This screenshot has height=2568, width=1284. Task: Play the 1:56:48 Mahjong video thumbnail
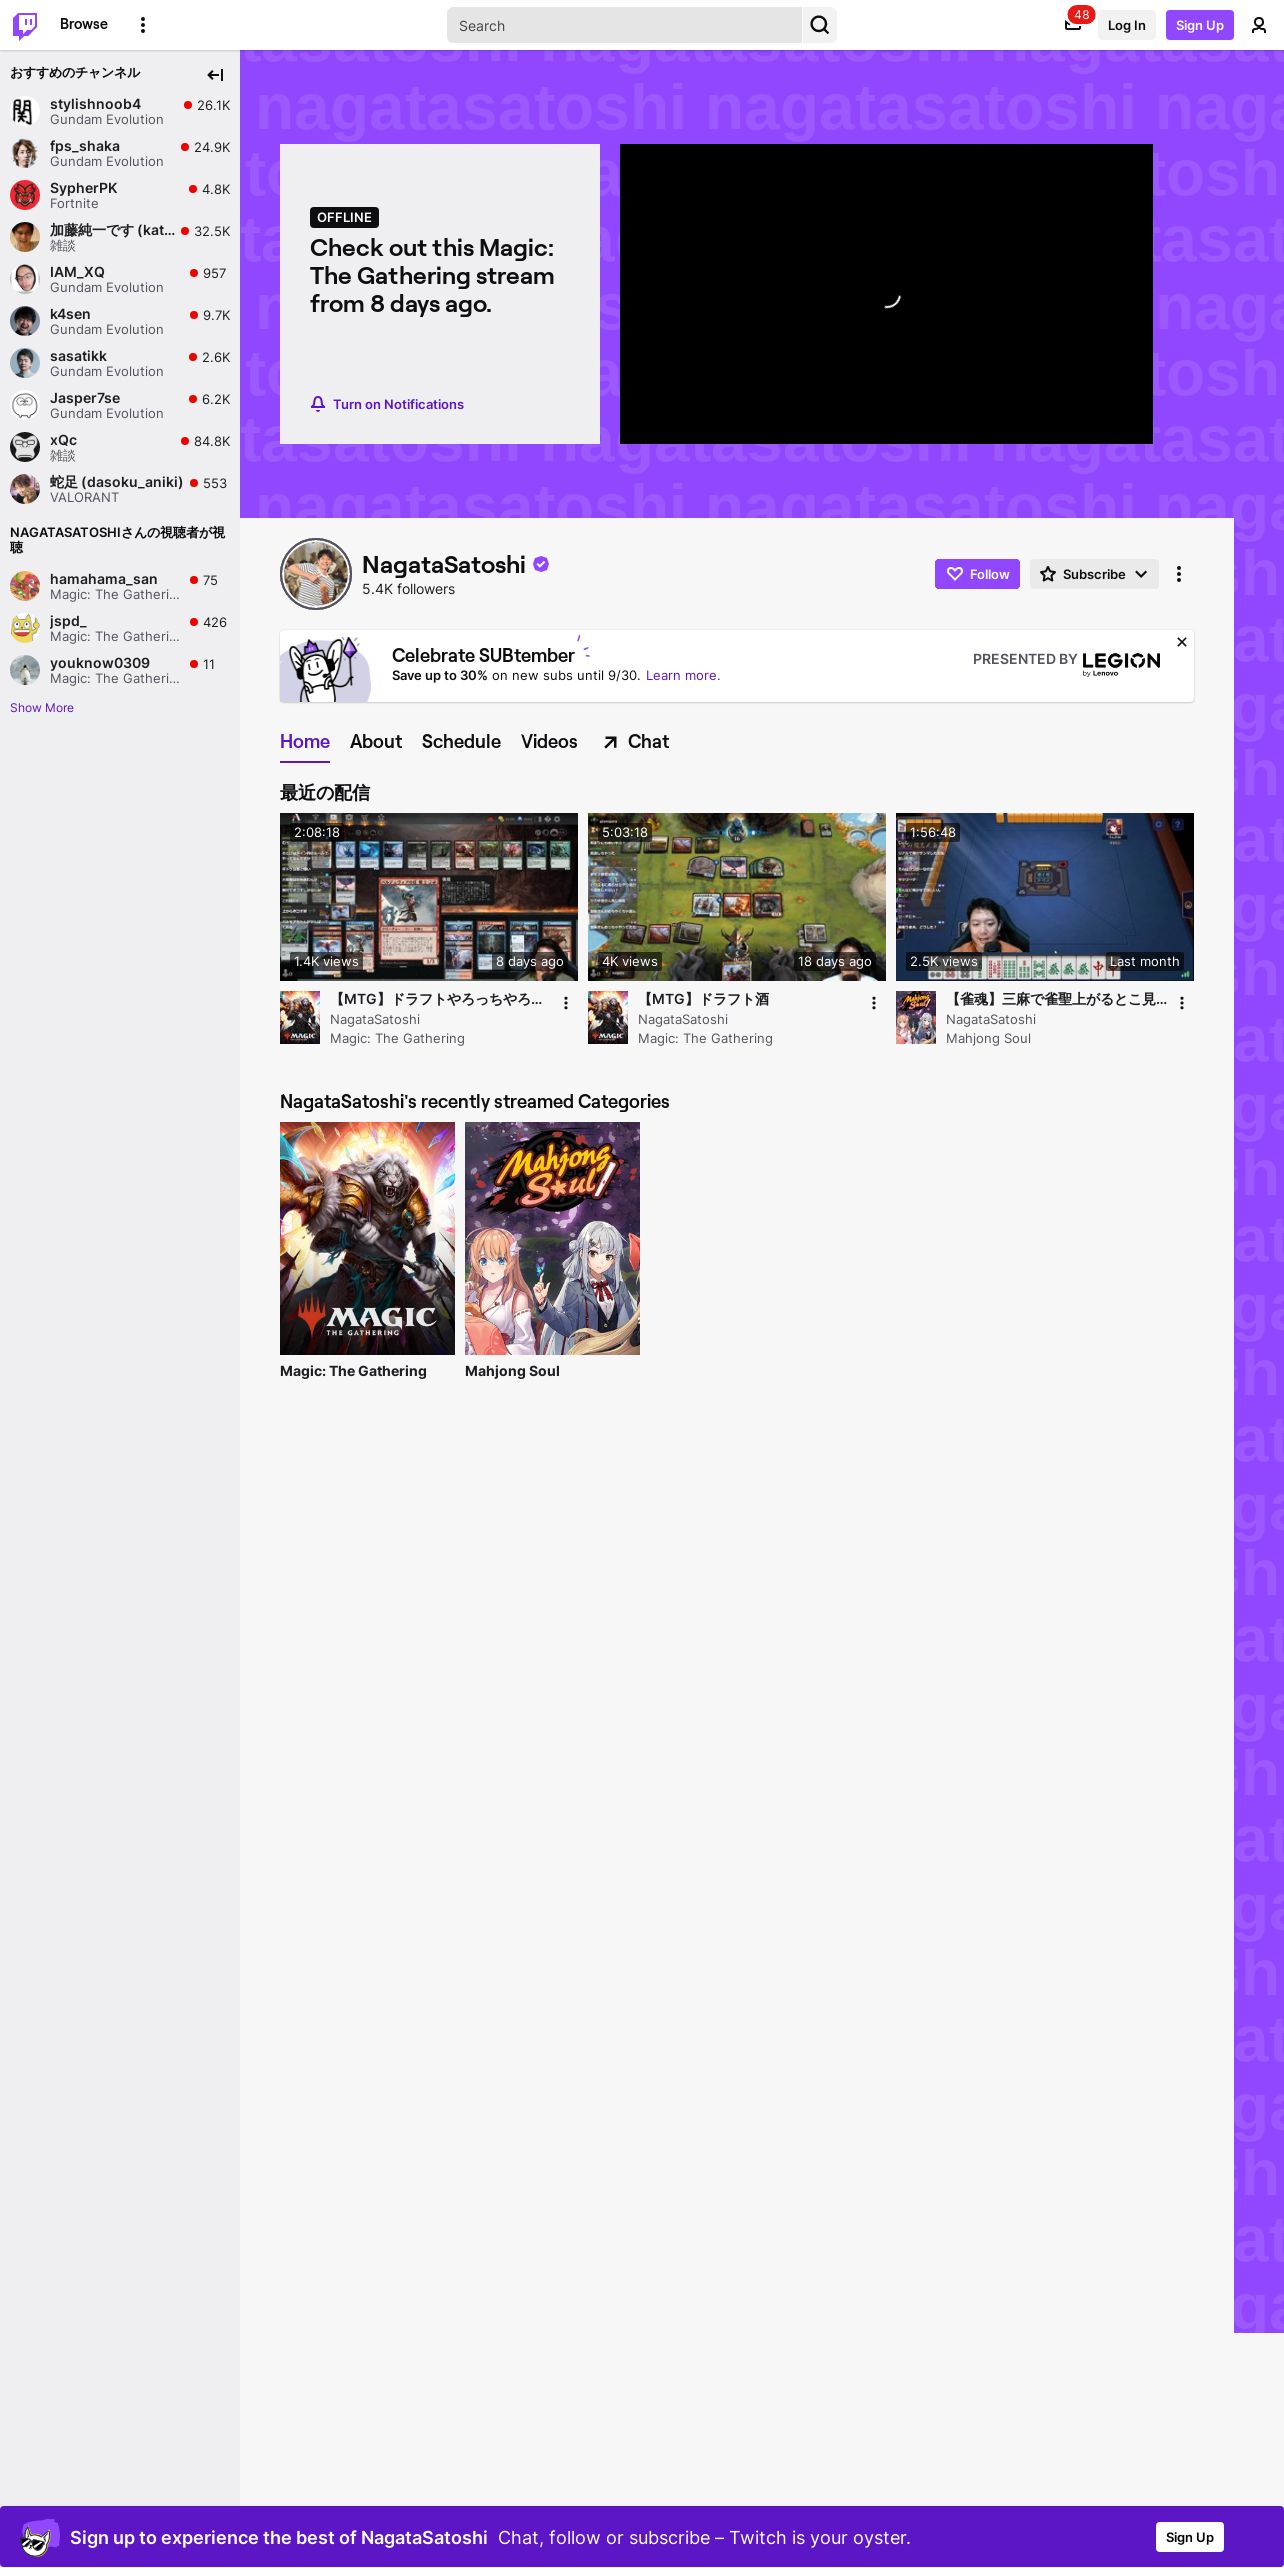pos(1045,897)
